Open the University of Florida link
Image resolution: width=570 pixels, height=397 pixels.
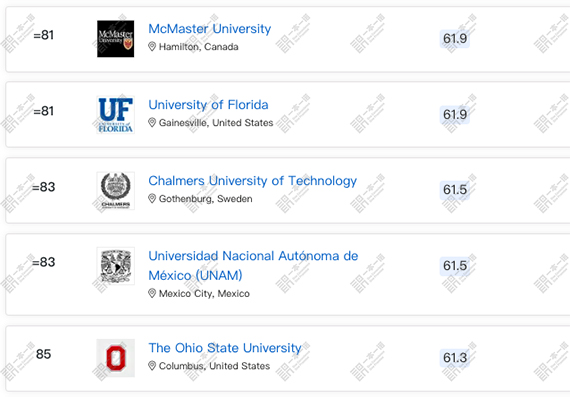point(208,105)
